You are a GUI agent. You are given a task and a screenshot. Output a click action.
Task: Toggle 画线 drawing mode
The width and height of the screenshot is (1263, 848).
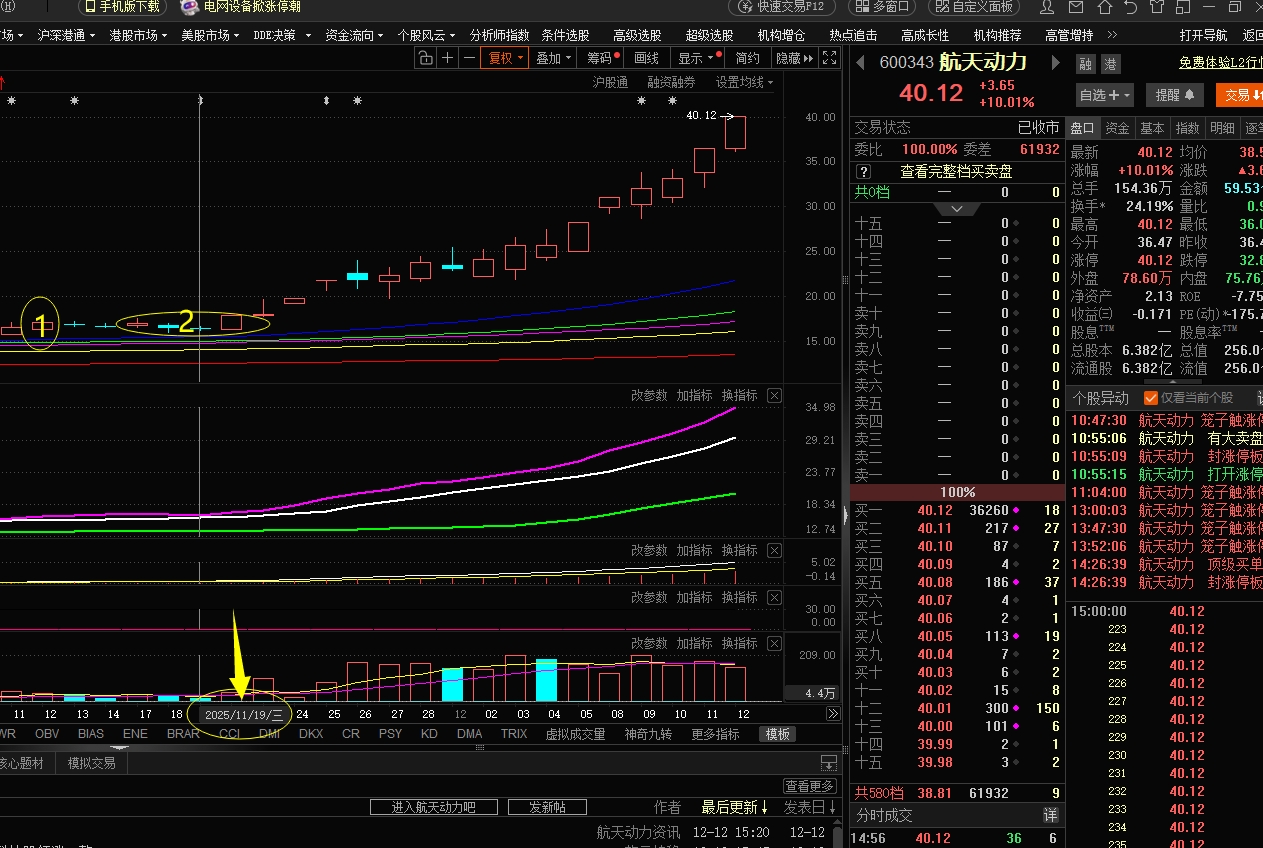[647, 58]
